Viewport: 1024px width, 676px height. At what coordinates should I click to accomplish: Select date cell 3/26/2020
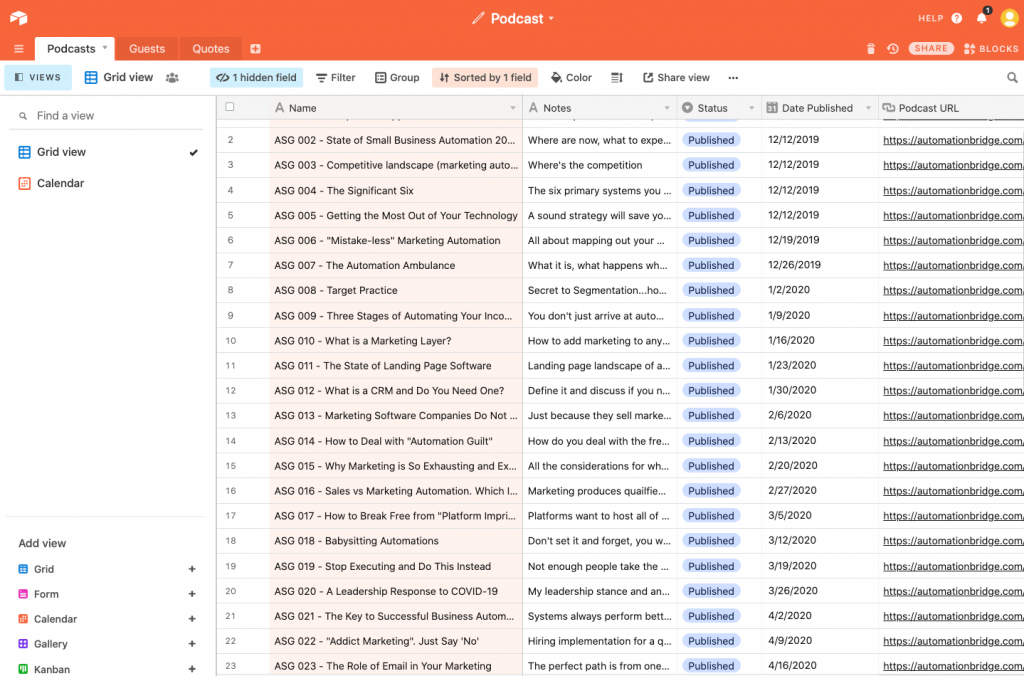(820, 591)
